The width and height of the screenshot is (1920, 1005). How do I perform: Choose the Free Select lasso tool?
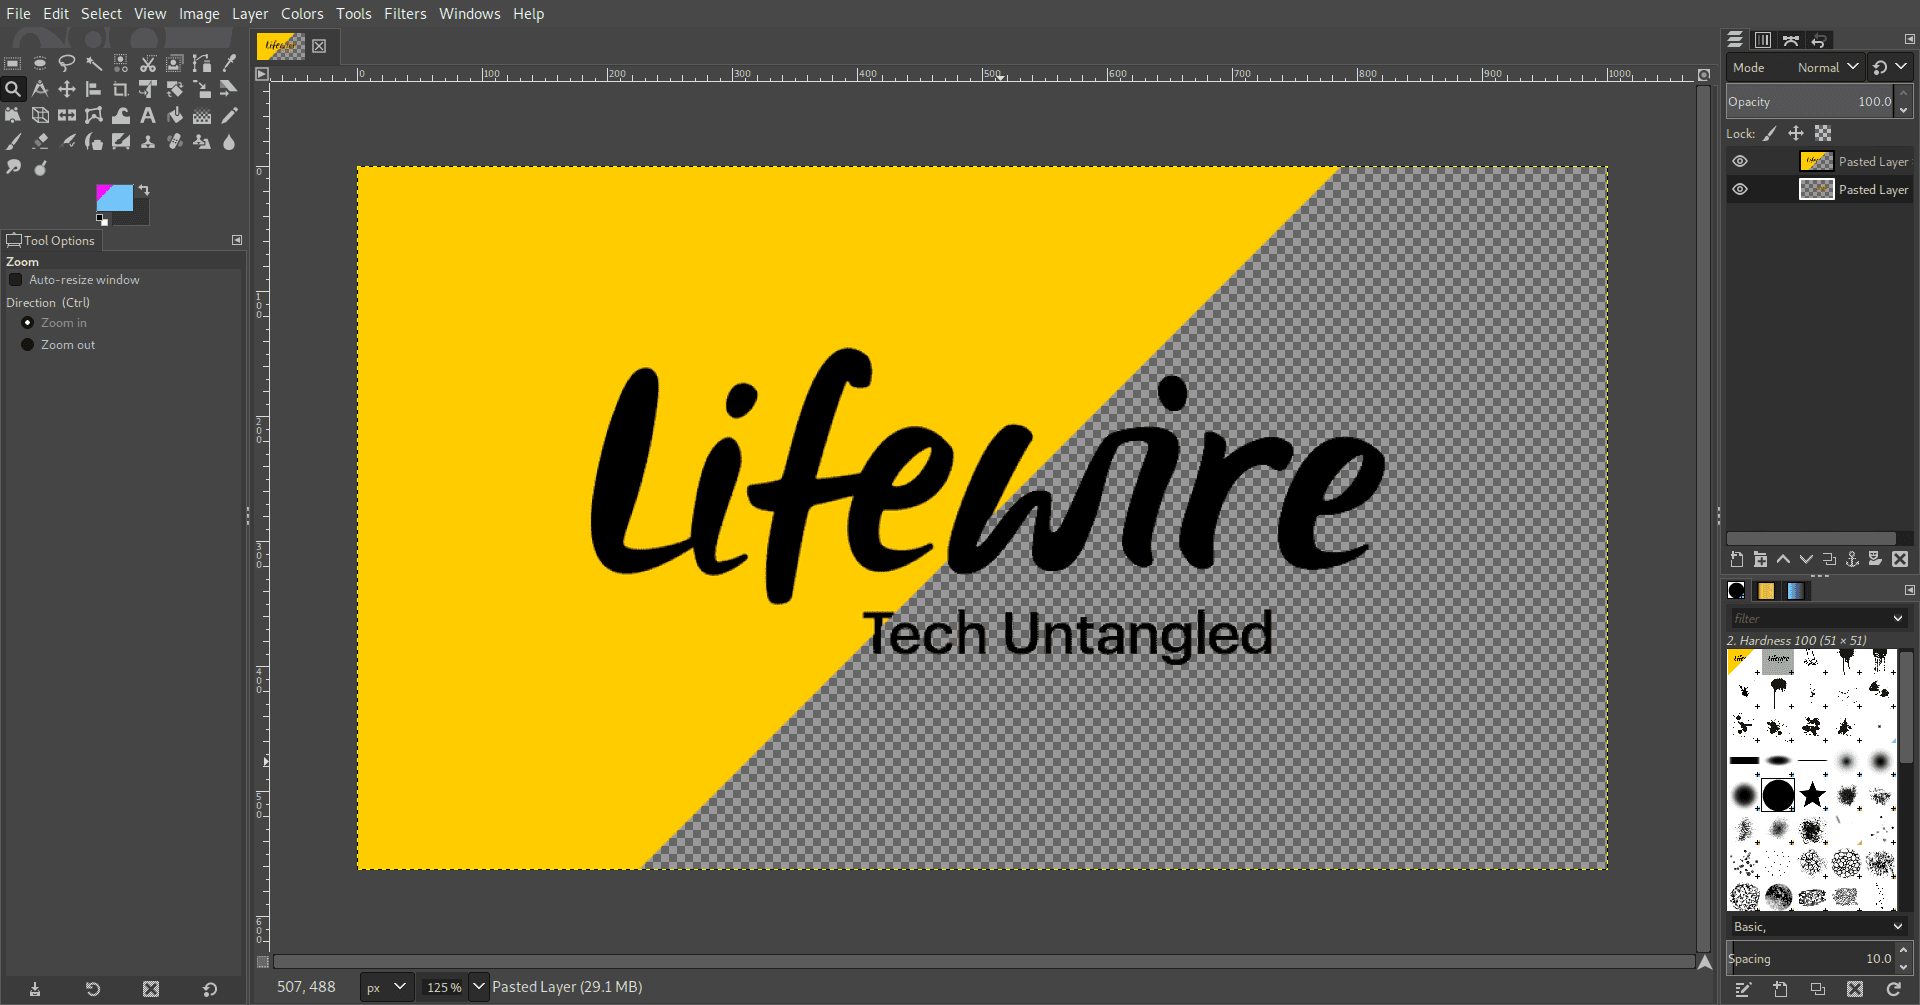[x=67, y=63]
